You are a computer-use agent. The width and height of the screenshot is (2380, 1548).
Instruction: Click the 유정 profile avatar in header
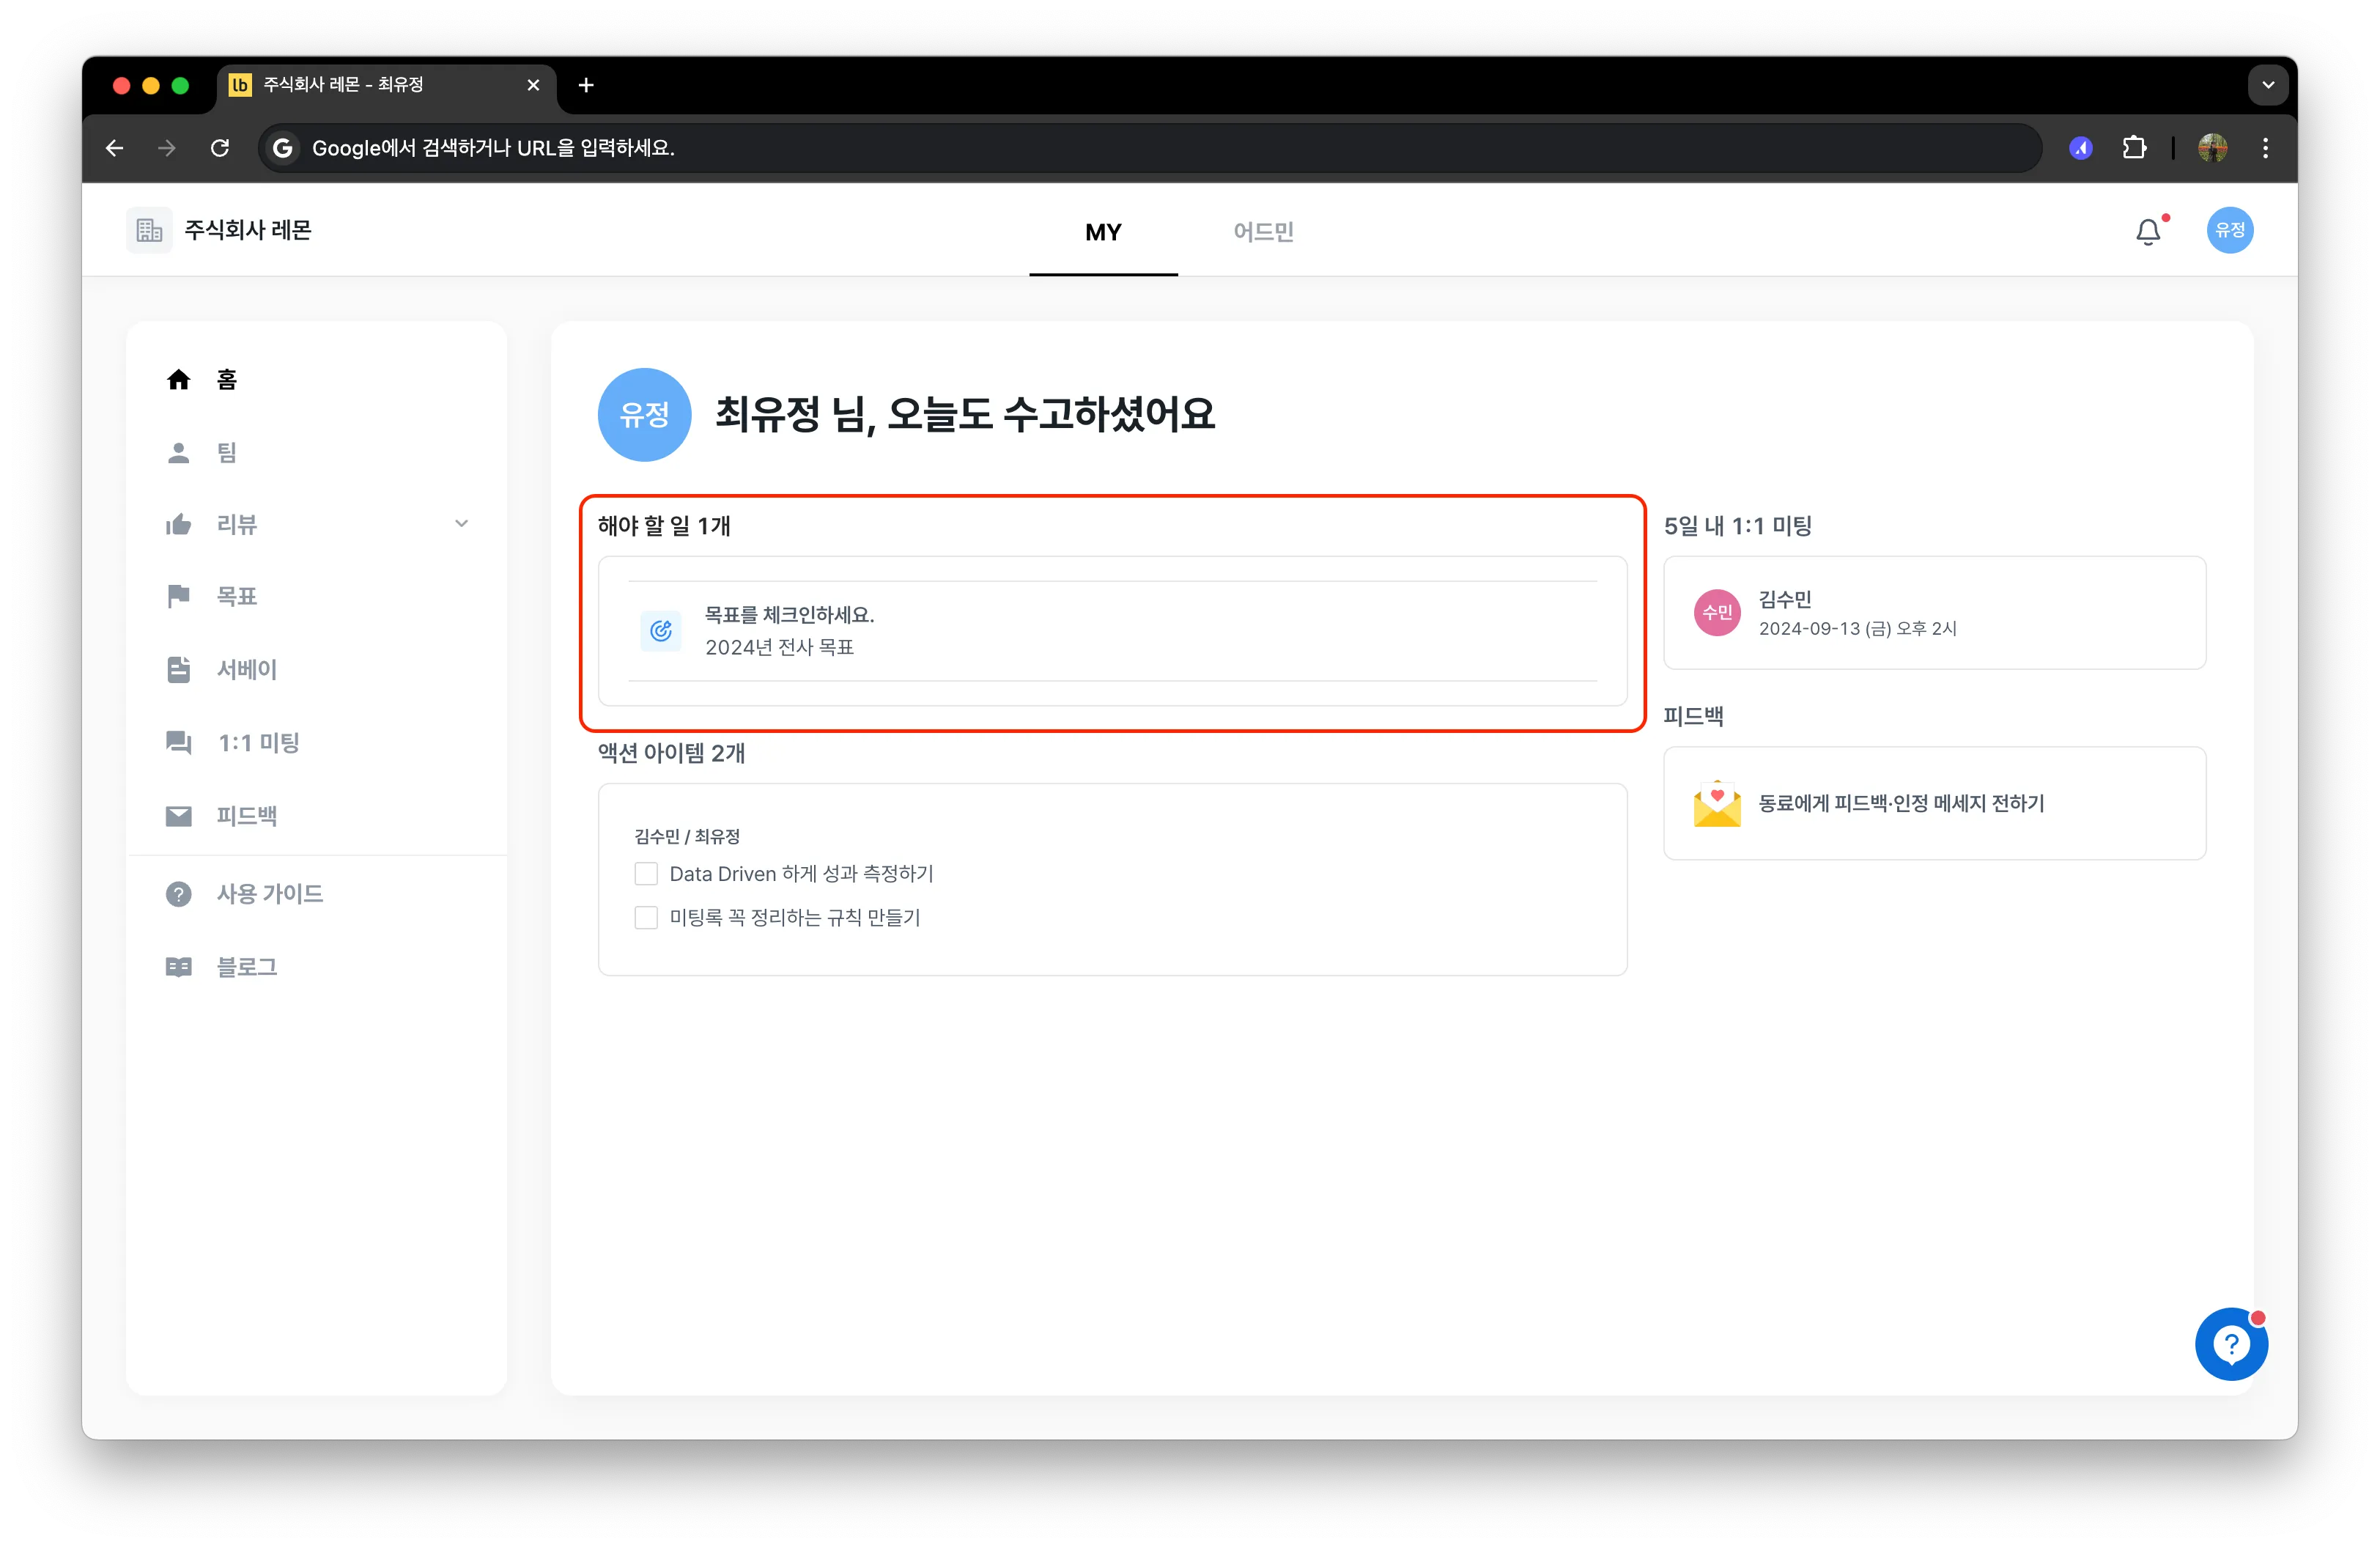coord(2229,231)
